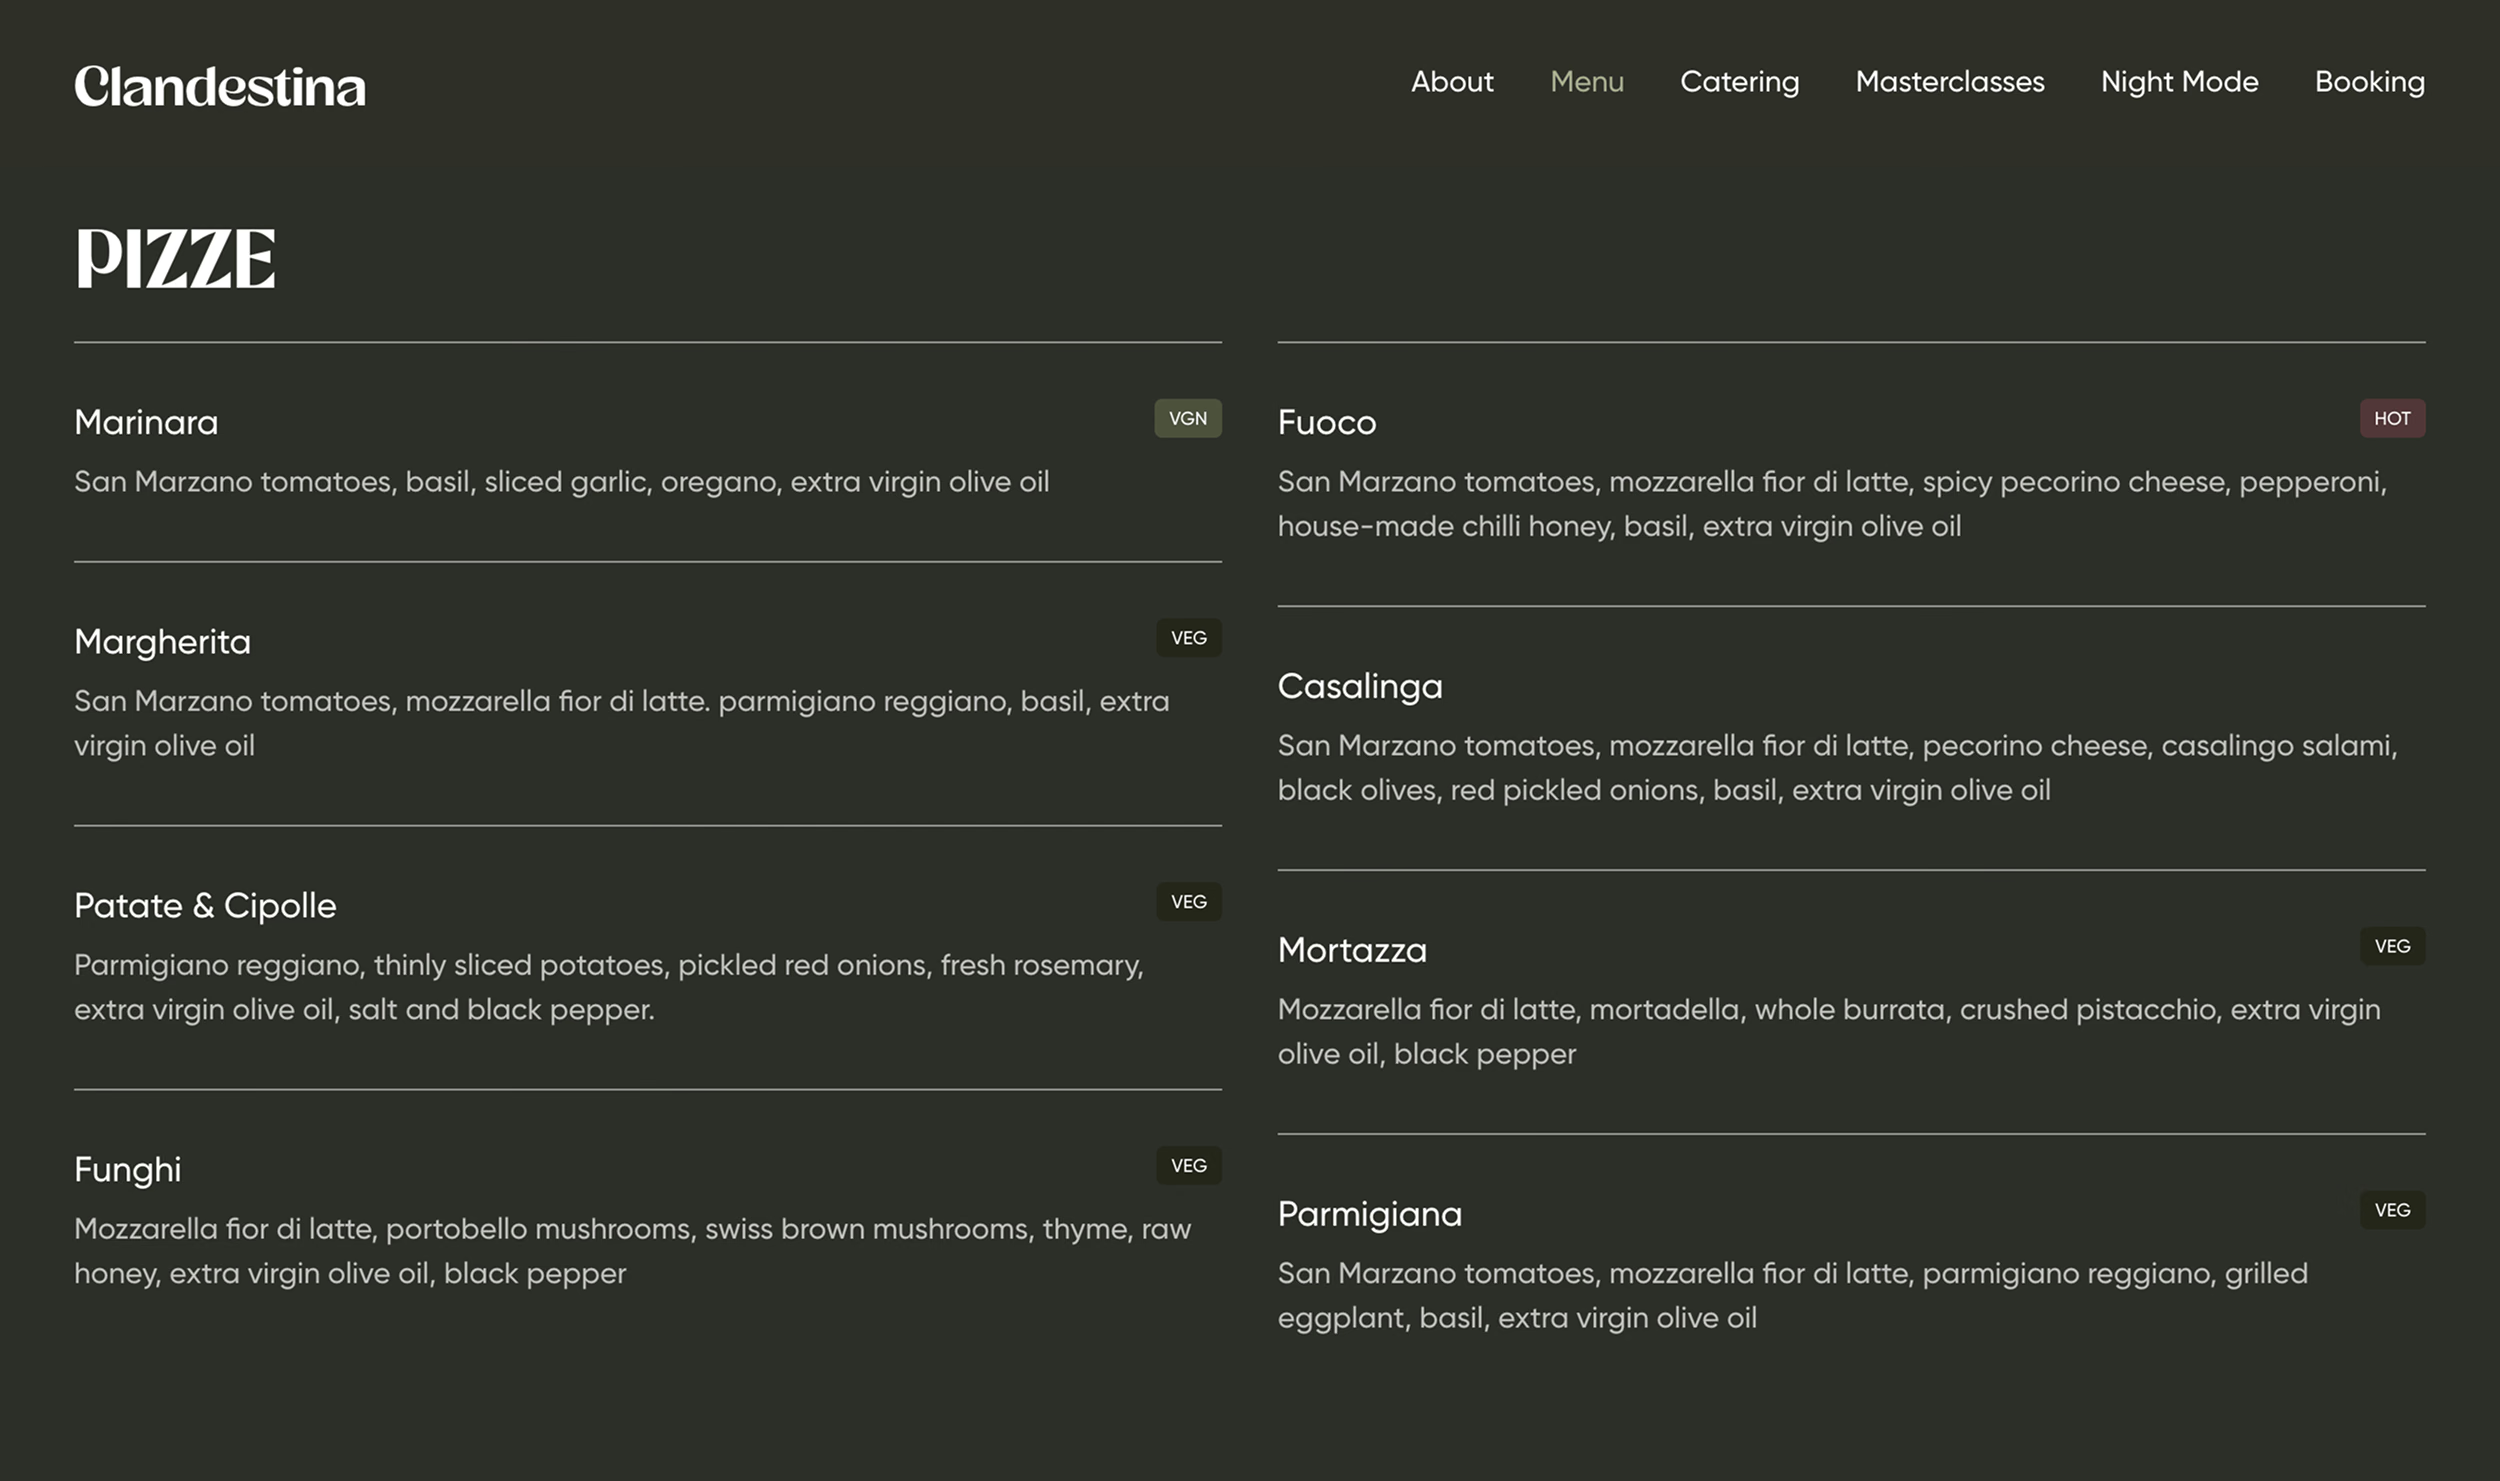Click the Fuoco pizza name

coord(1326,422)
